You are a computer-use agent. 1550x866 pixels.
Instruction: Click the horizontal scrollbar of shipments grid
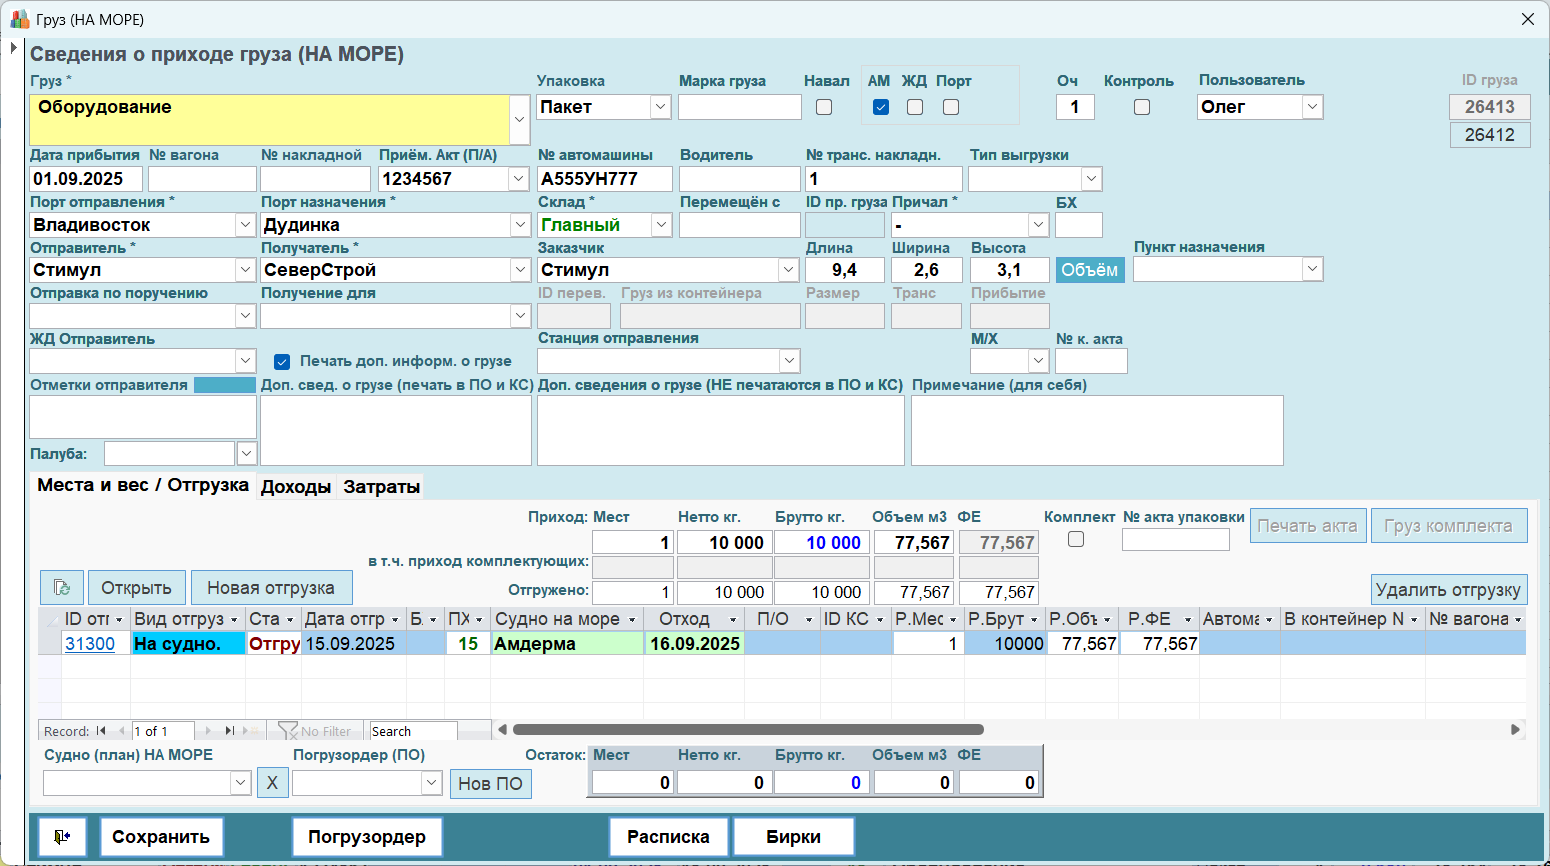point(748,730)
